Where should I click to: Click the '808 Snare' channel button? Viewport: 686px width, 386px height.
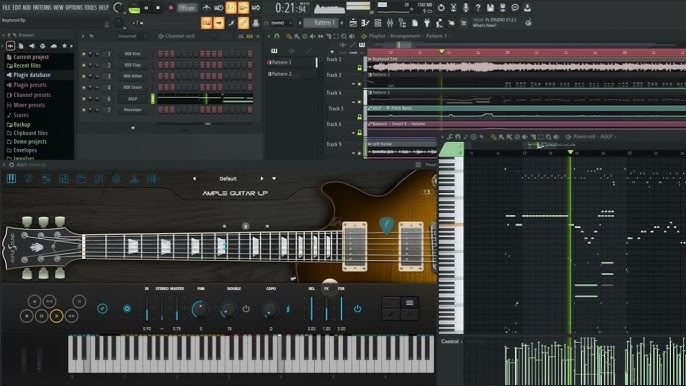pos(133,87)
